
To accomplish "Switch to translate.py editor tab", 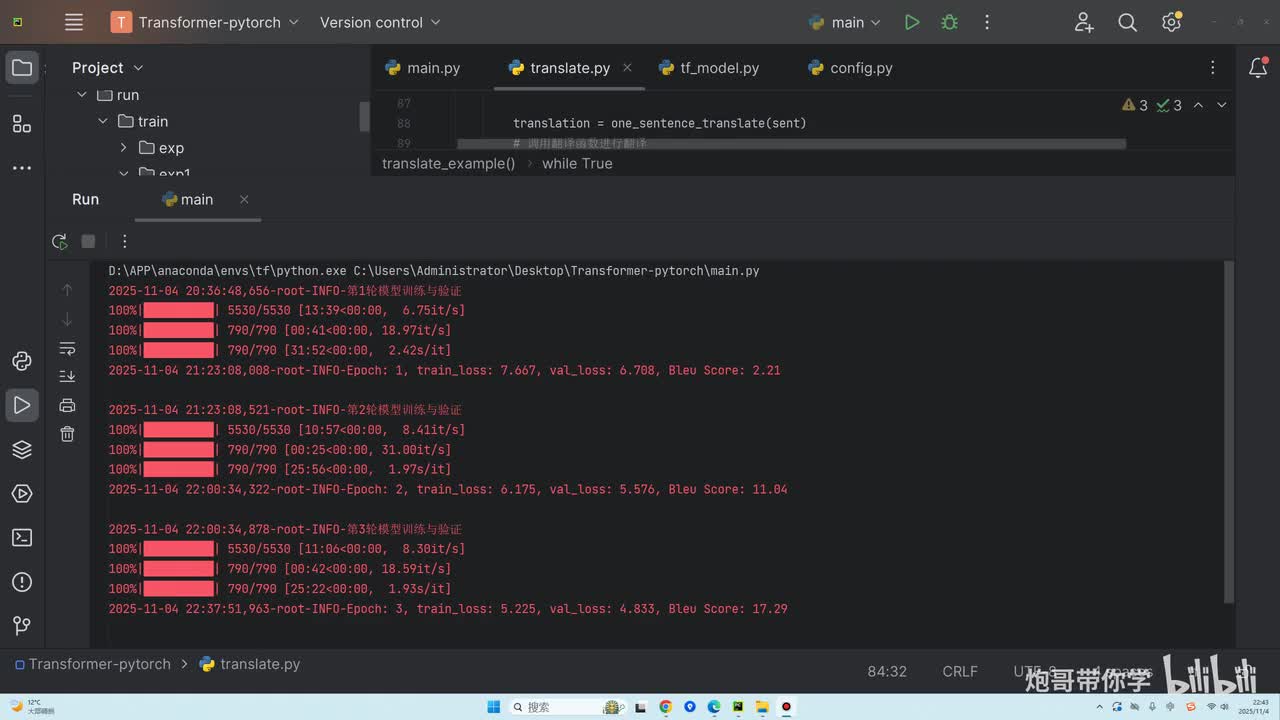I will (x=560, y=68).
